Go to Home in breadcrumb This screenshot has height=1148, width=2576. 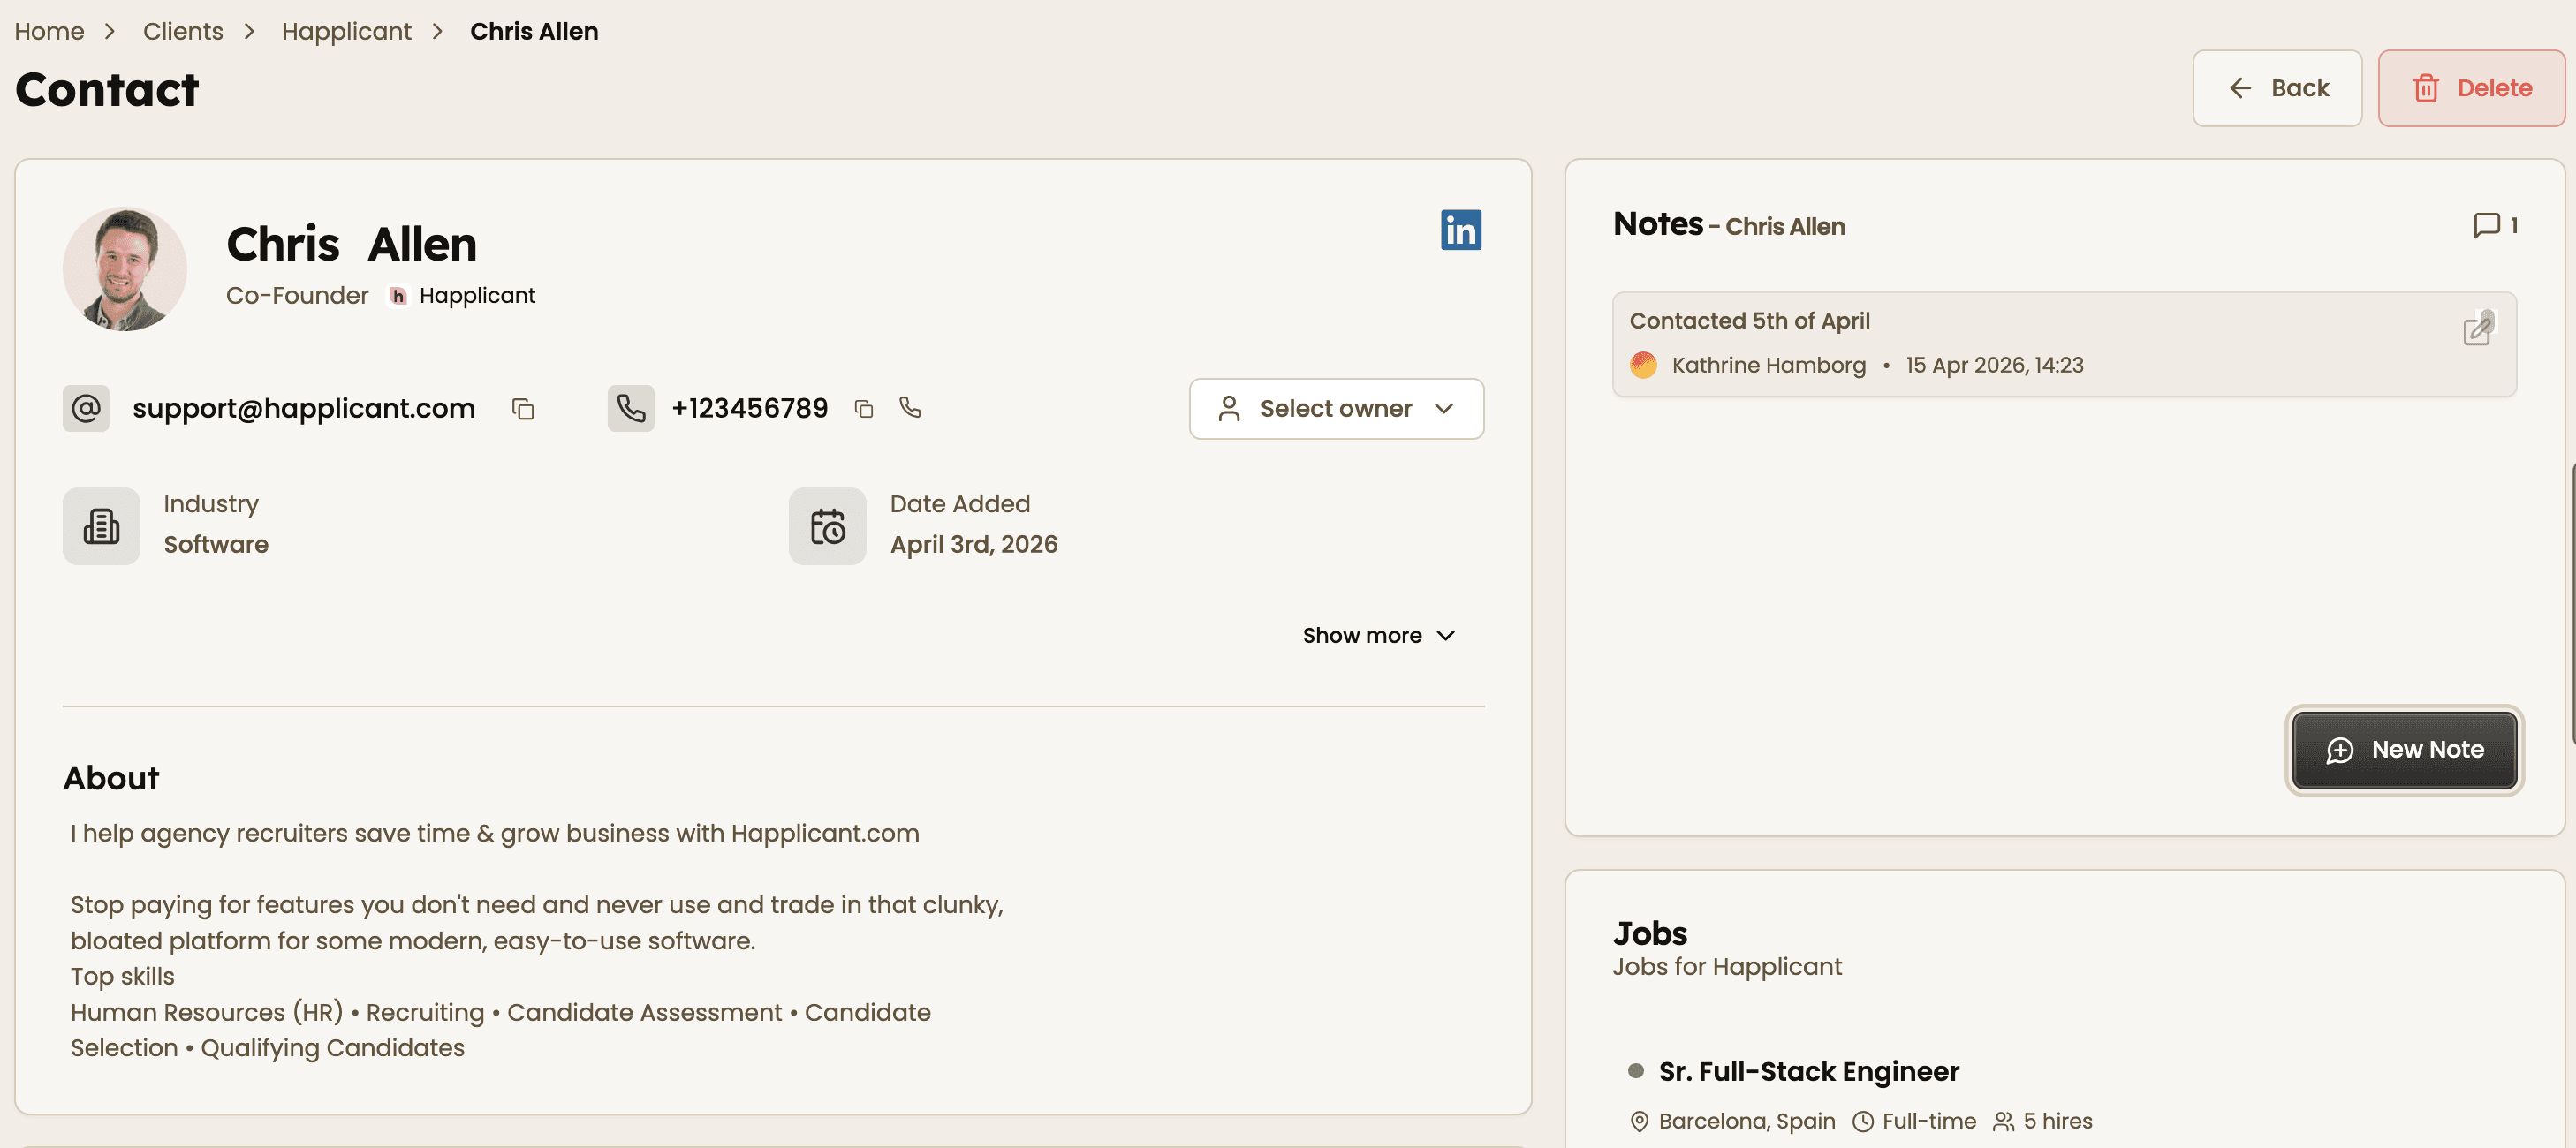(x=49, y=31)
